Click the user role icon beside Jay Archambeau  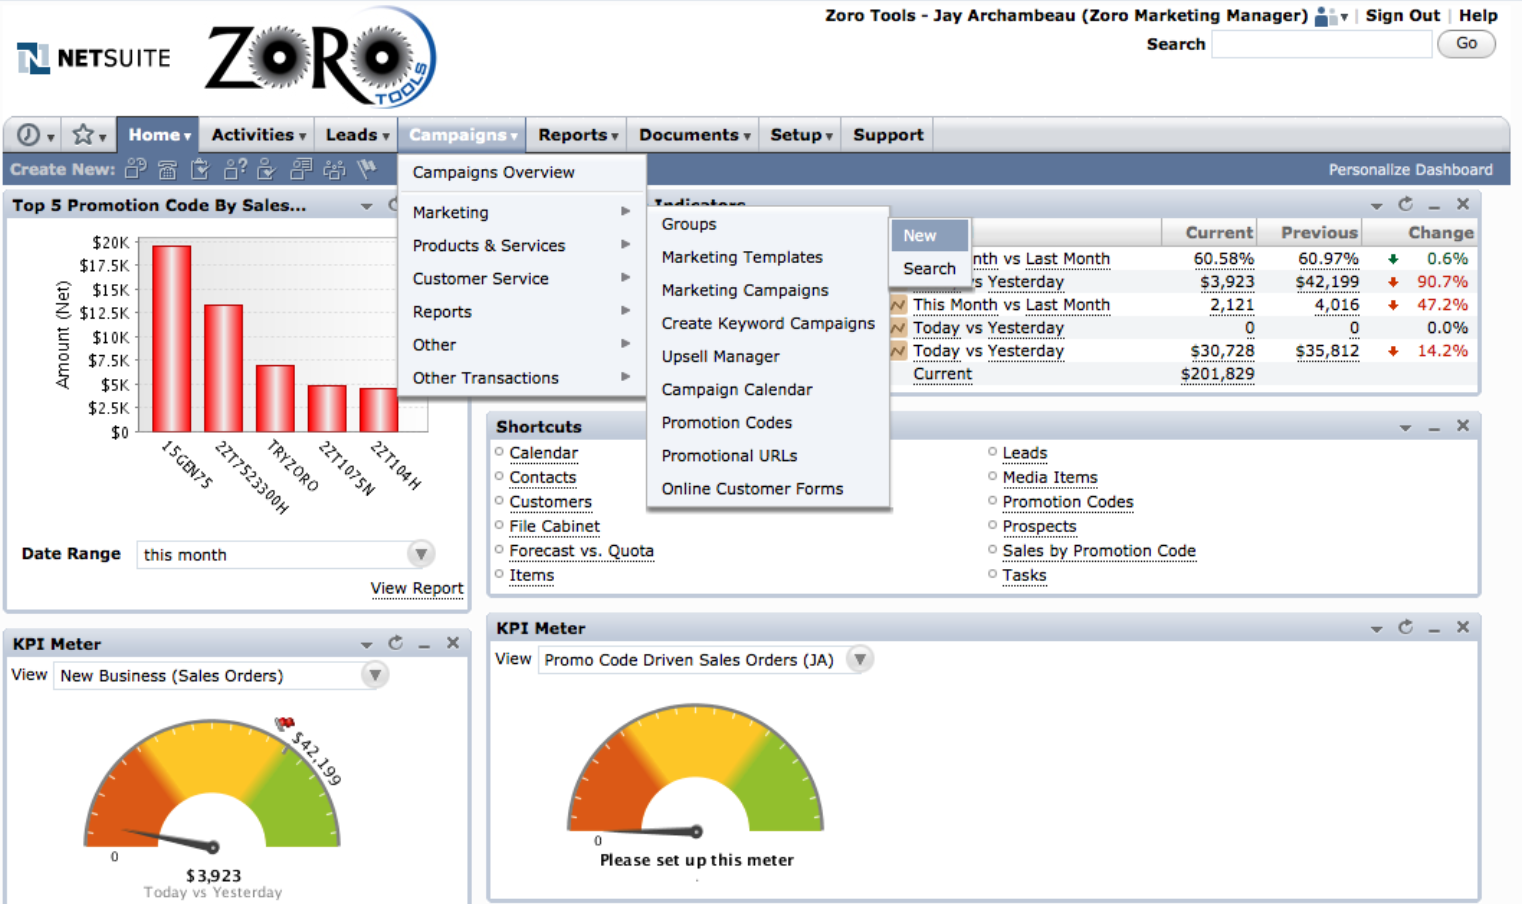pyautogui.click(x=1326, y=16)
